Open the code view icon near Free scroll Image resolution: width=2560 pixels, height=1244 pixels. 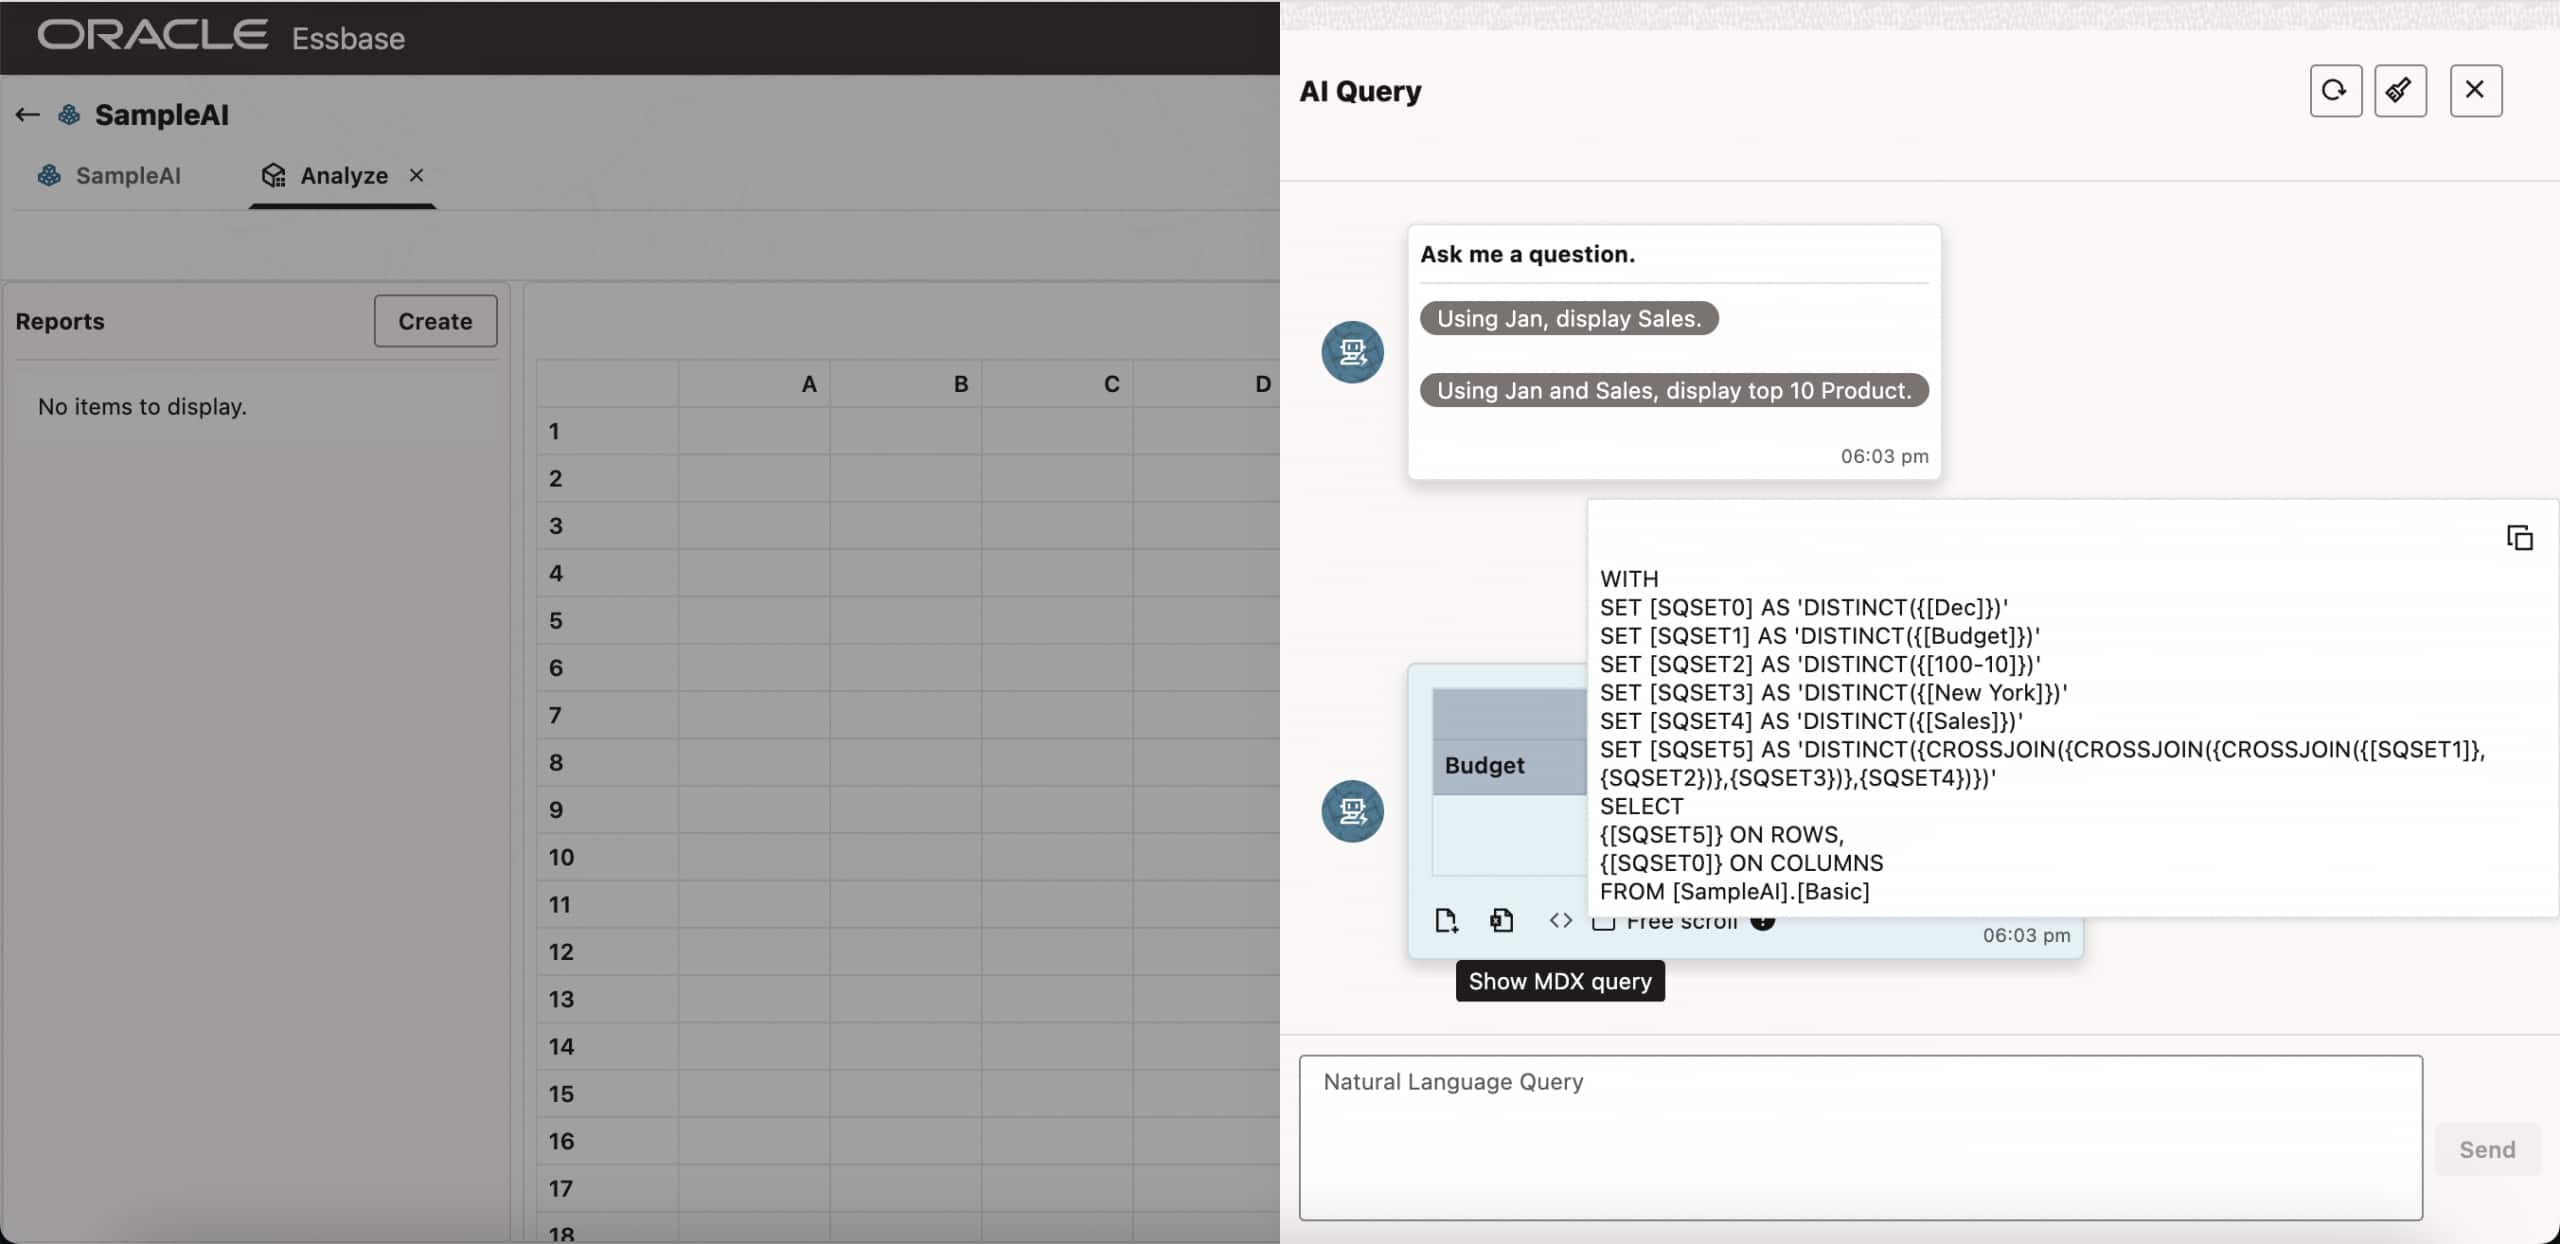point(1558,920)
